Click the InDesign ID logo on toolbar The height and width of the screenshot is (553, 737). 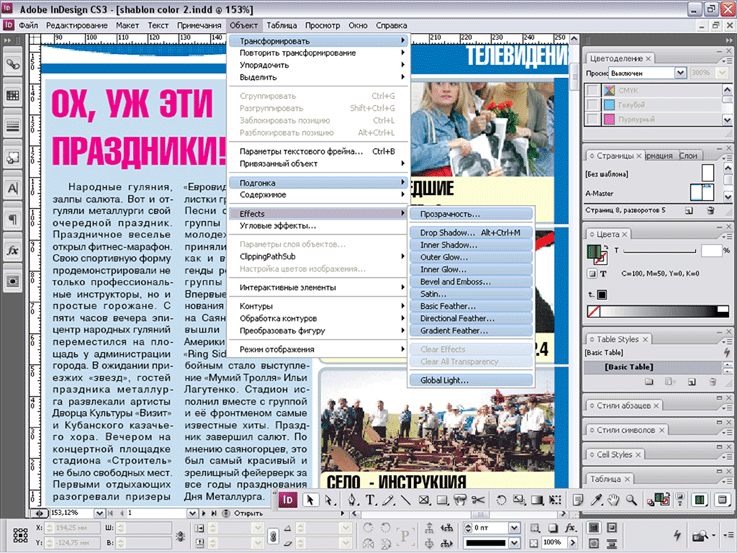click(x=288, y=500)
